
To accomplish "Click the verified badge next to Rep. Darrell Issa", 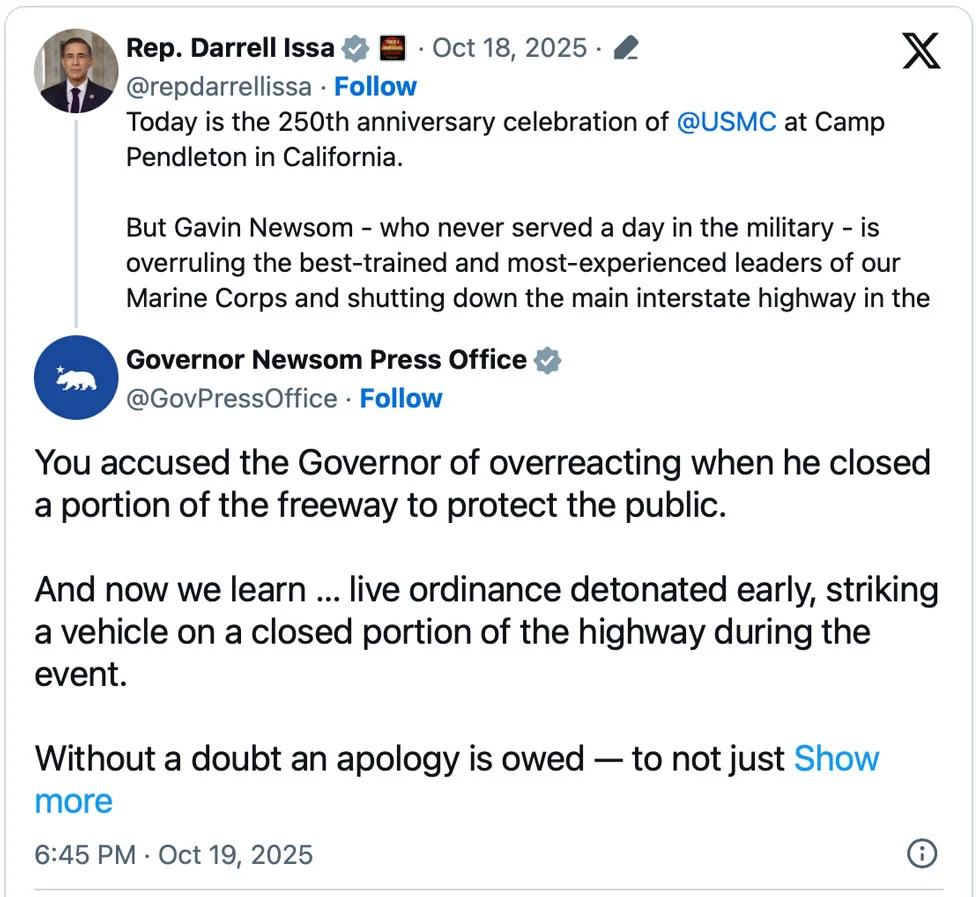I will tap(355, 47).
